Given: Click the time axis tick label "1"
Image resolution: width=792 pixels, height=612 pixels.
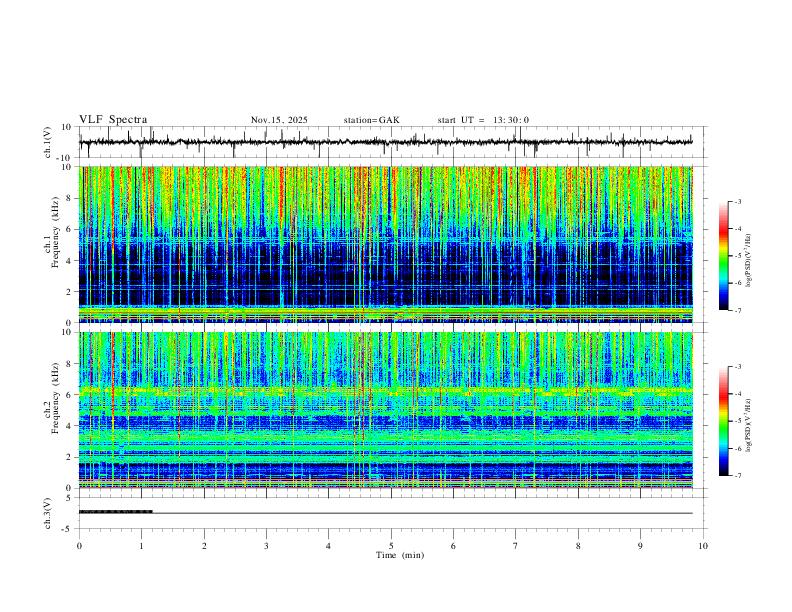Looking at the screenshot, I should click(x=141, y=546).
